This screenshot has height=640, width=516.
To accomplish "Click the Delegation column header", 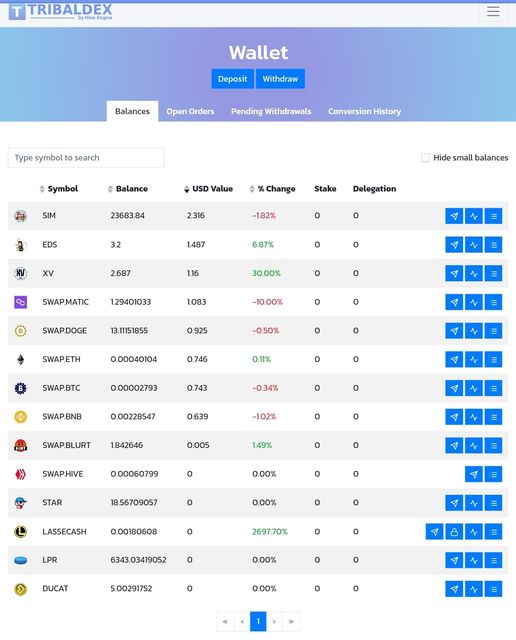I will click(374, 189).
